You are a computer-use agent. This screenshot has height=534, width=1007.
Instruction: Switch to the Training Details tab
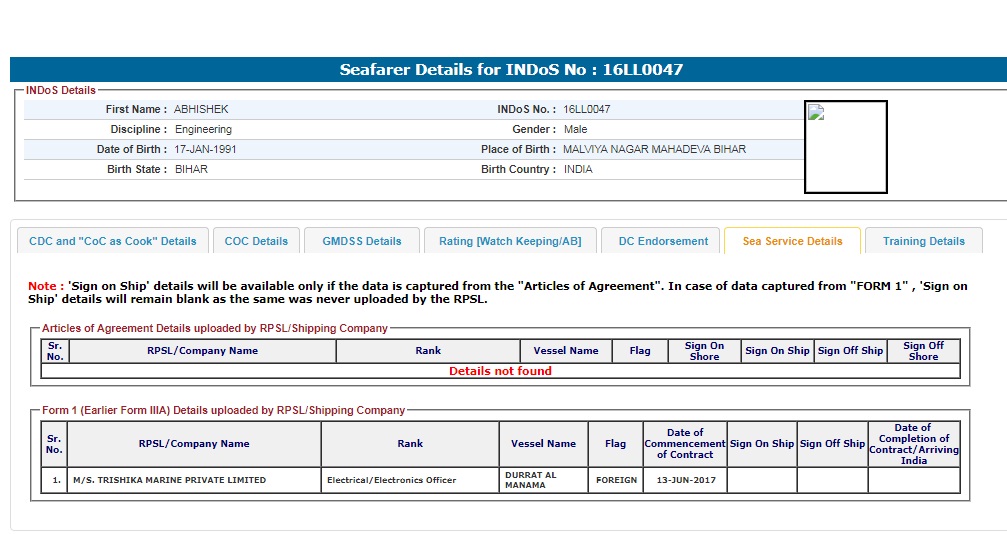923,241
